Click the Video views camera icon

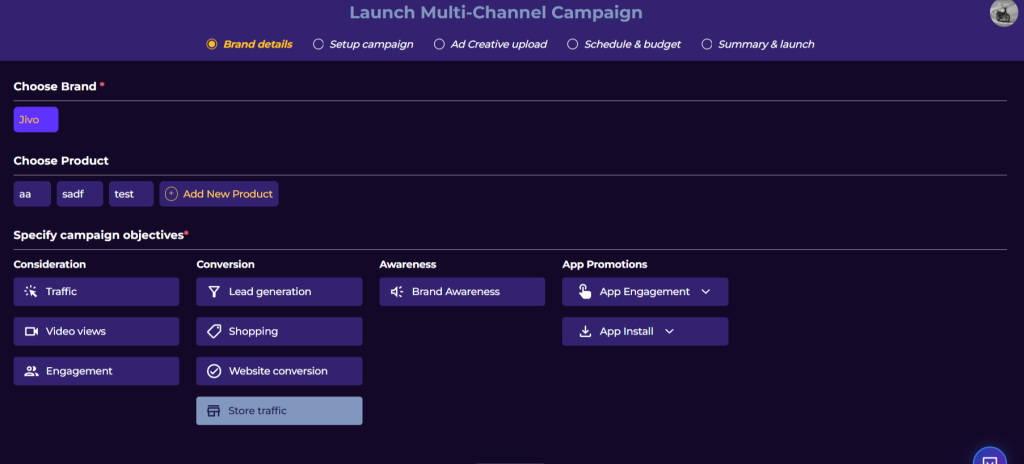(x=31, y=331)
